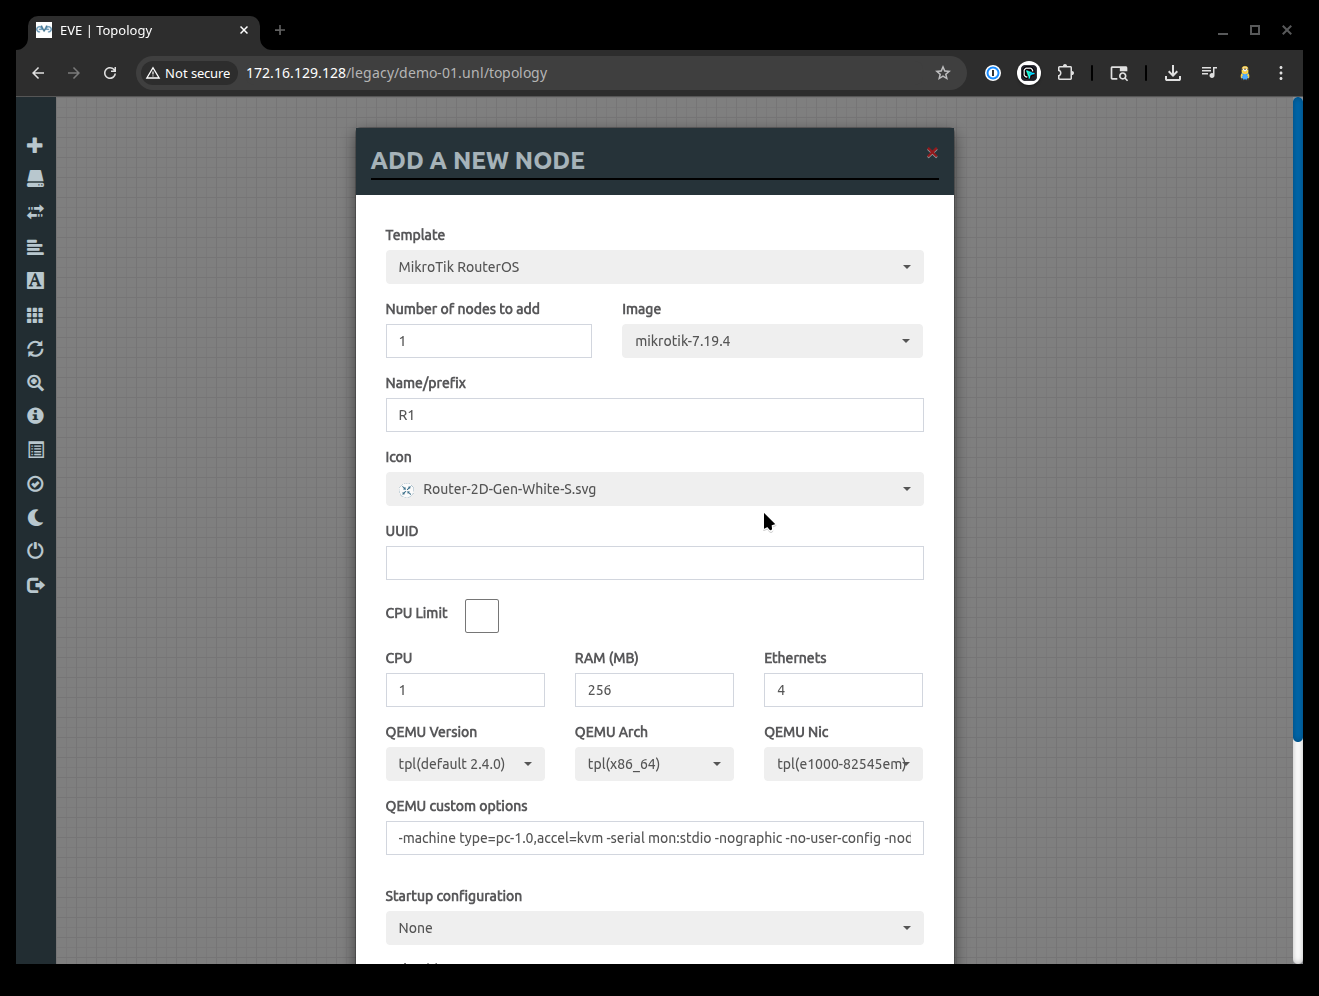The width and height of the screenshot is (1319, 996).
Task: Click the Refresh topology sidebar icon
Action: click(x=35, y=349)
